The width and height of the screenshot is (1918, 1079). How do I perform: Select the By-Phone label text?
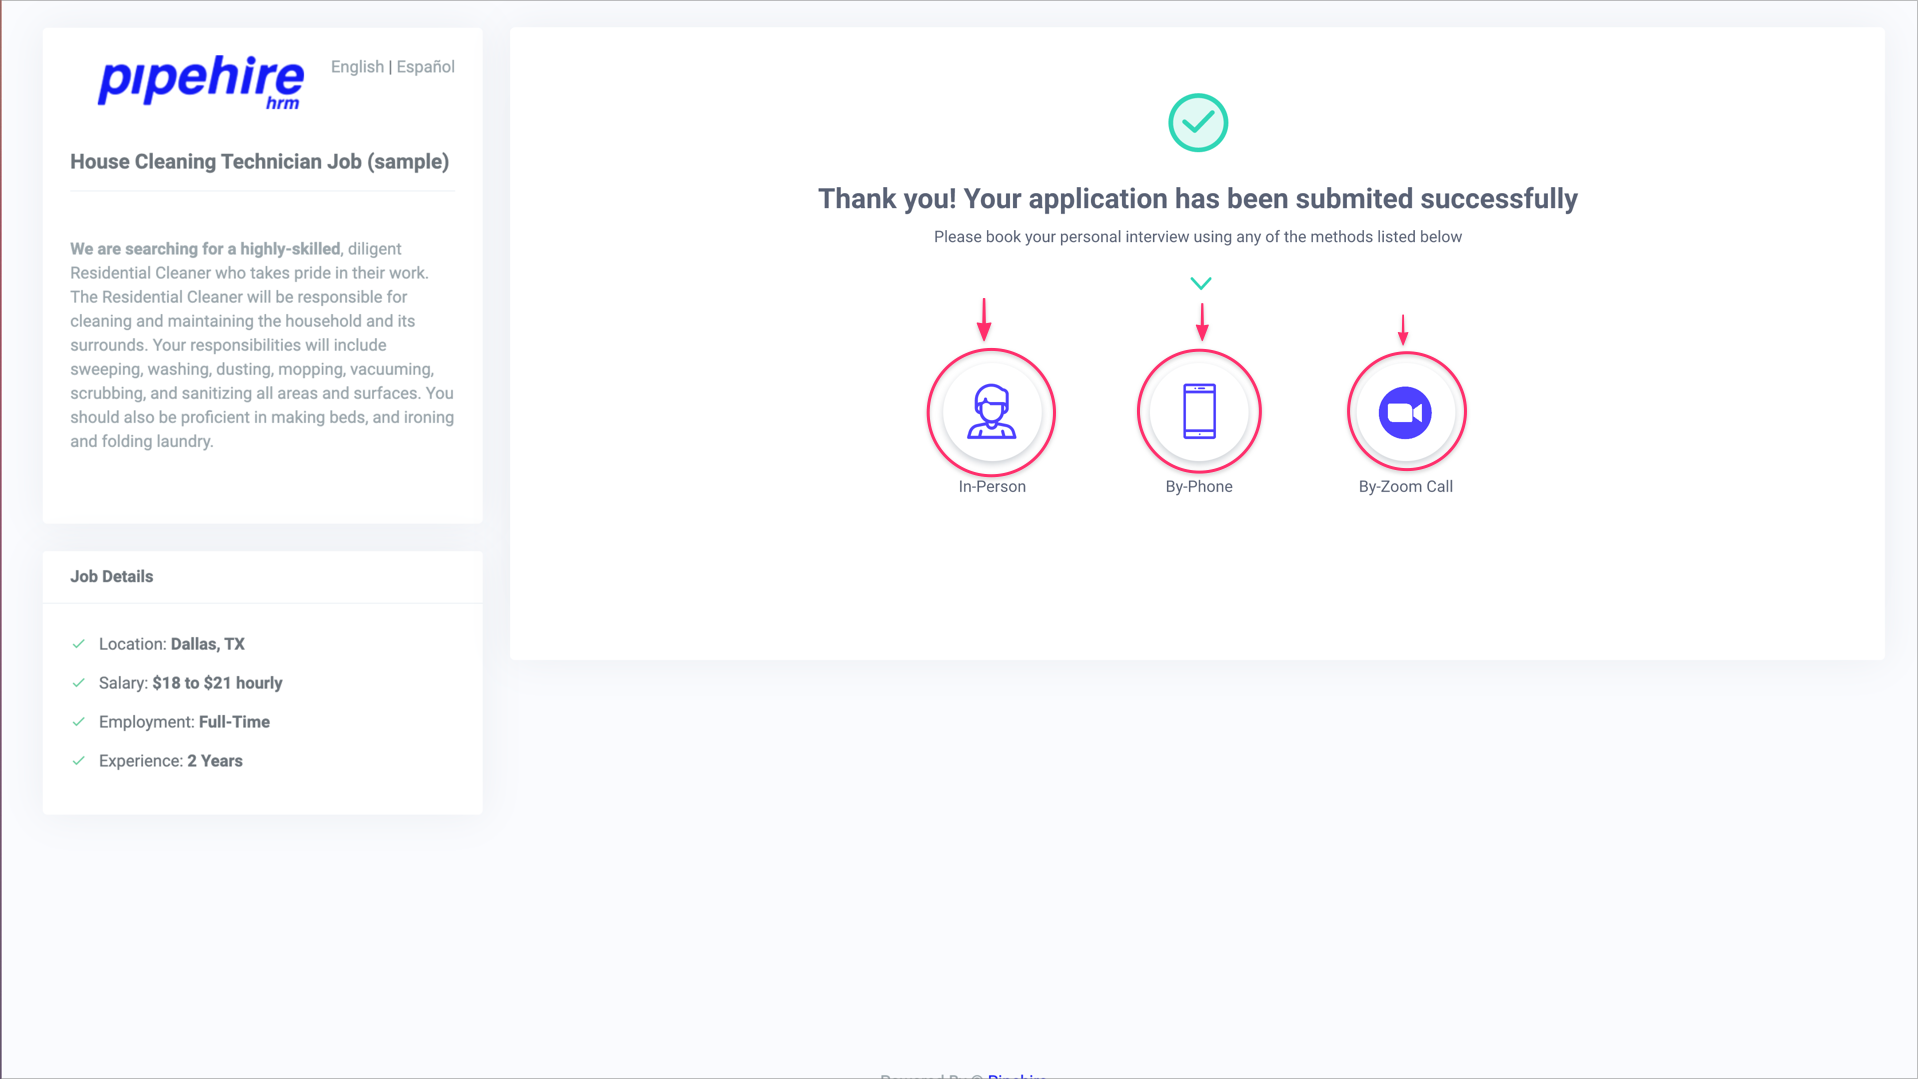pyautogui.click(x=1198, y=487)
